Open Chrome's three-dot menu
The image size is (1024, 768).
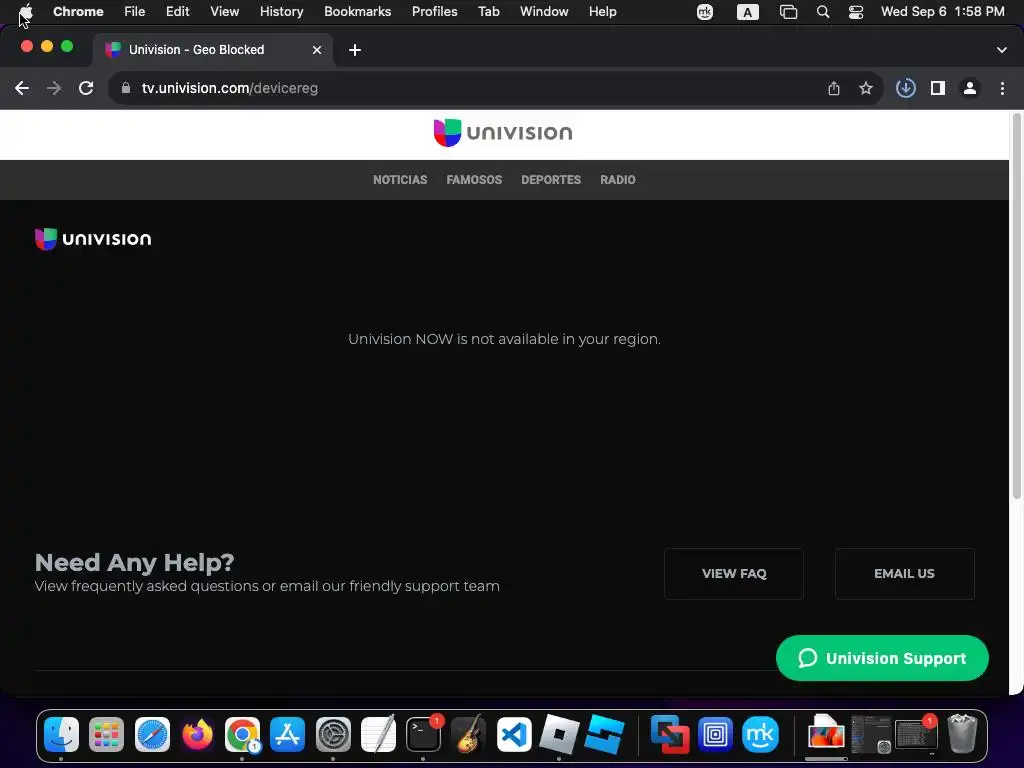[x=1002, y=88]
